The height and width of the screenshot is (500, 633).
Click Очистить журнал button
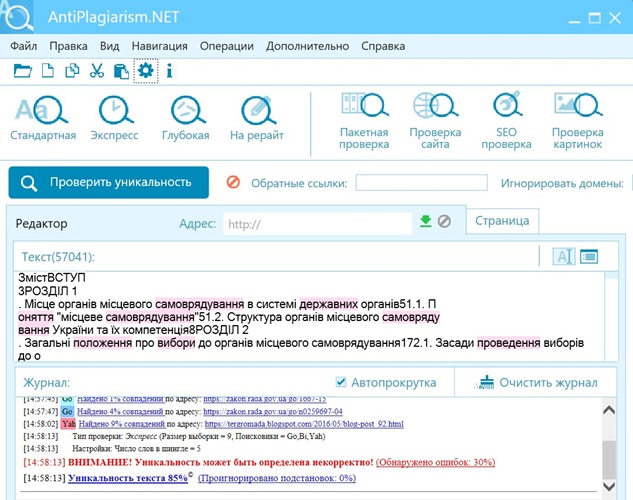coord(535,382)
